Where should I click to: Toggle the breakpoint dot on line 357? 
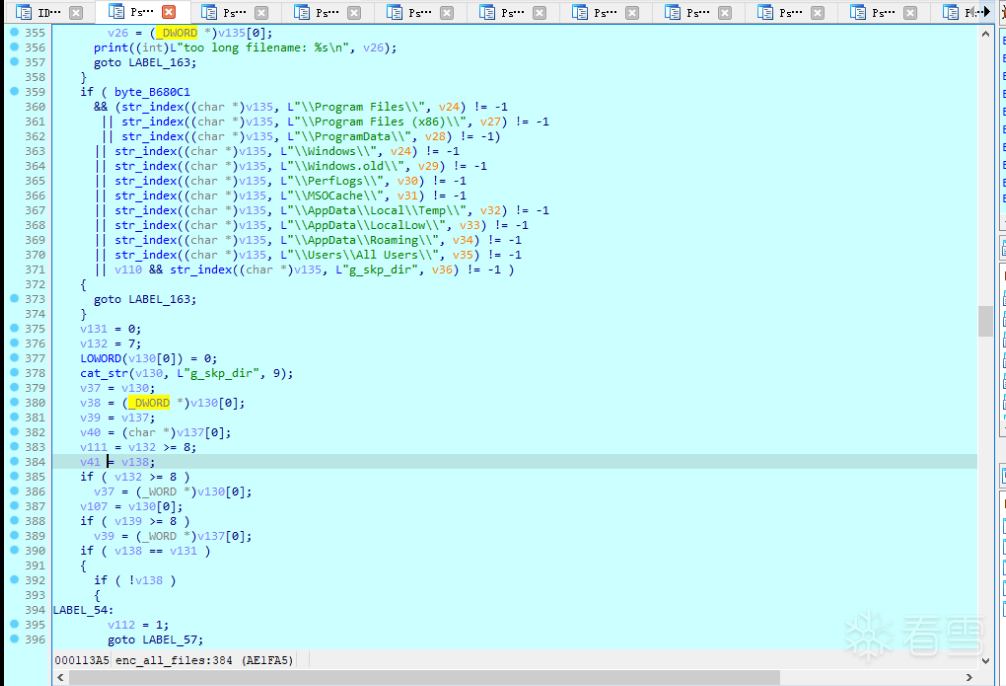(14, 62)
